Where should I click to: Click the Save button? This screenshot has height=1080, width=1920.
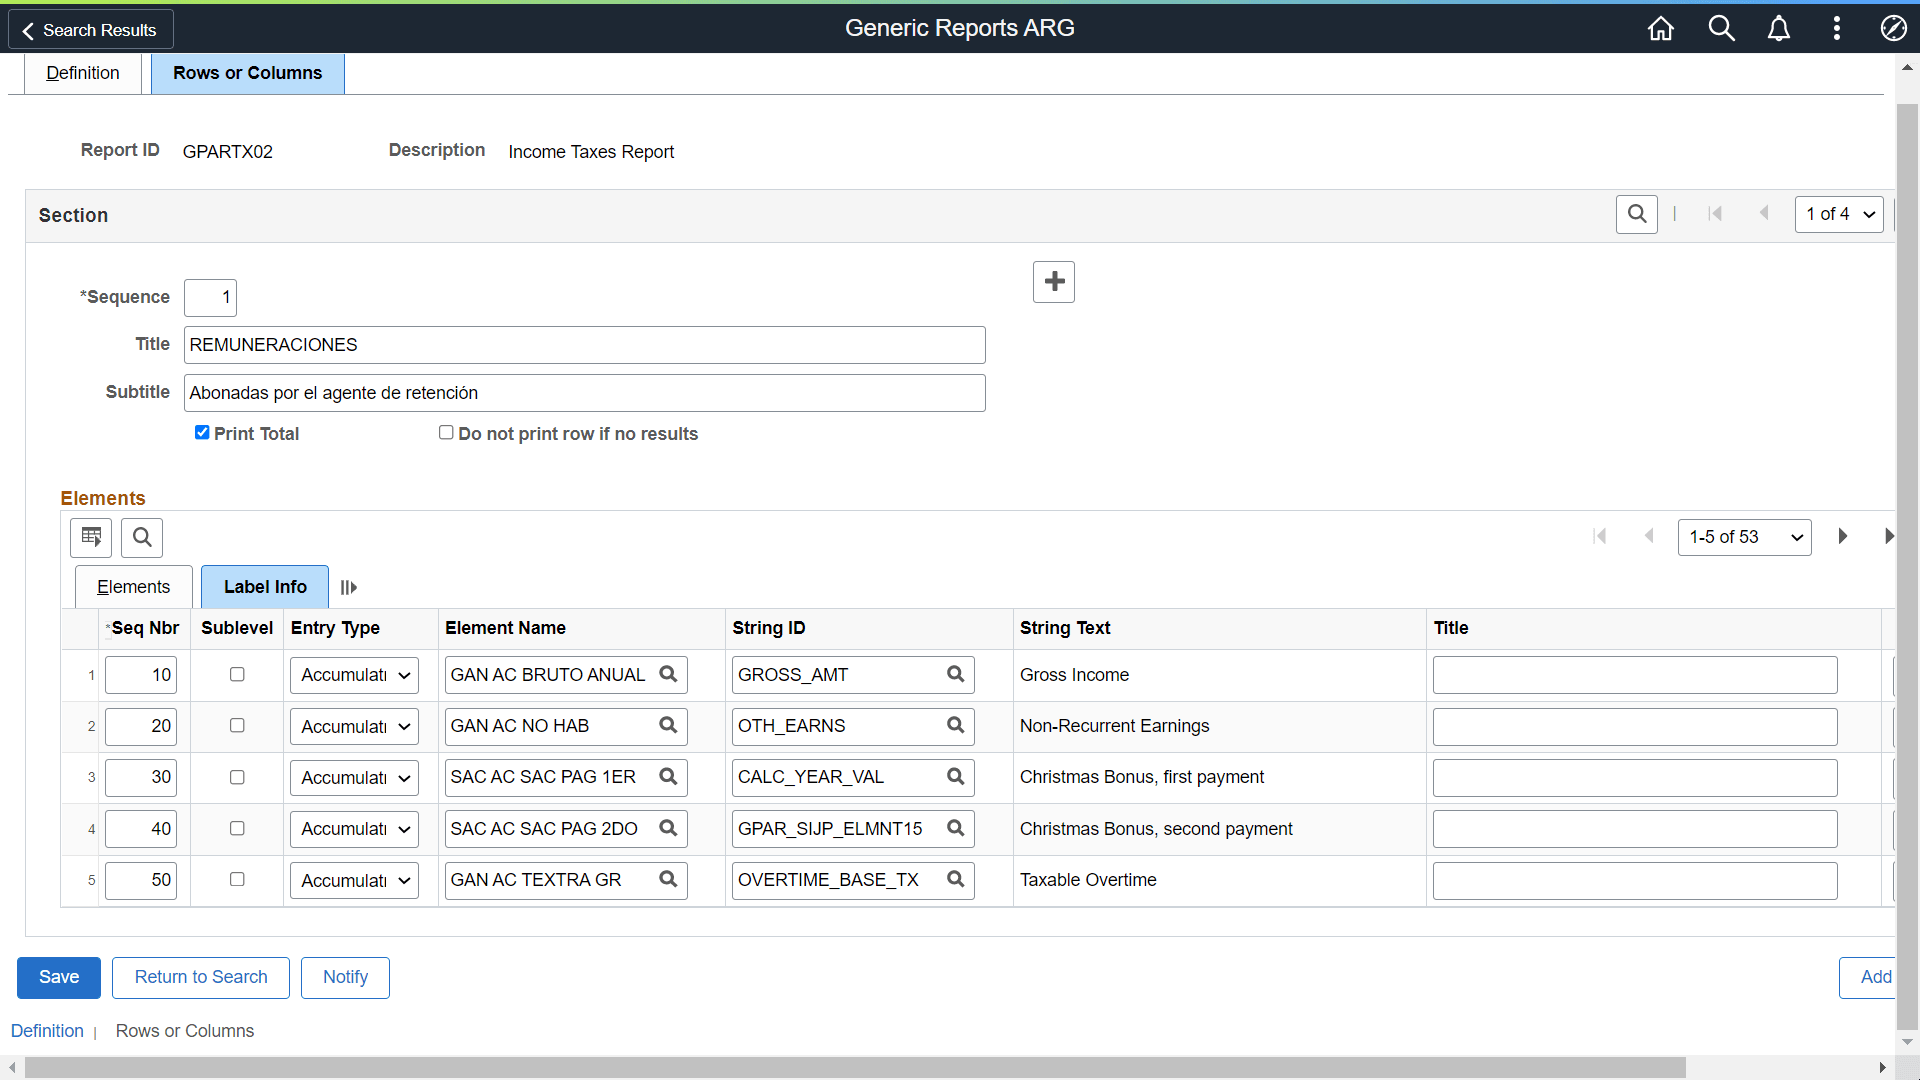[x=59, y=977]
